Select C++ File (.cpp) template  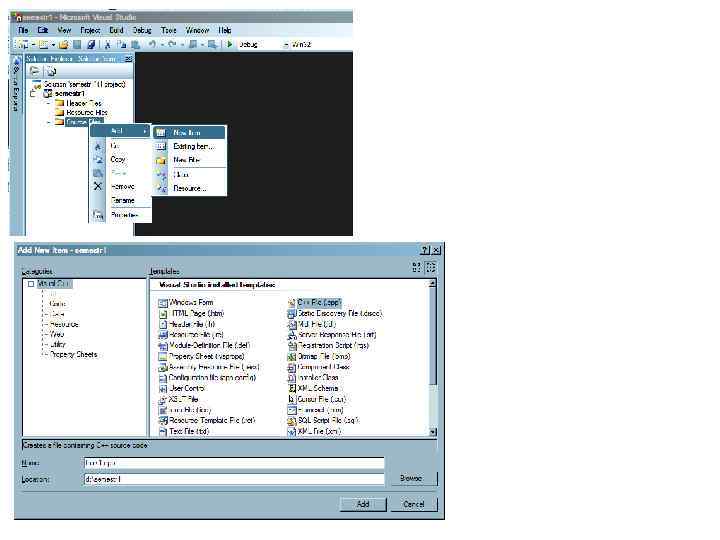click(319, 303)
